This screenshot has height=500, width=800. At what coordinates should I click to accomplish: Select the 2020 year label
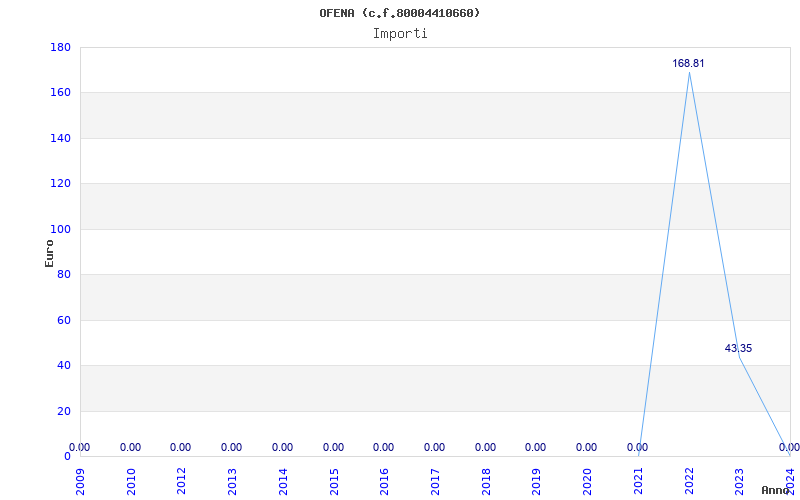(x=587, y=481)
